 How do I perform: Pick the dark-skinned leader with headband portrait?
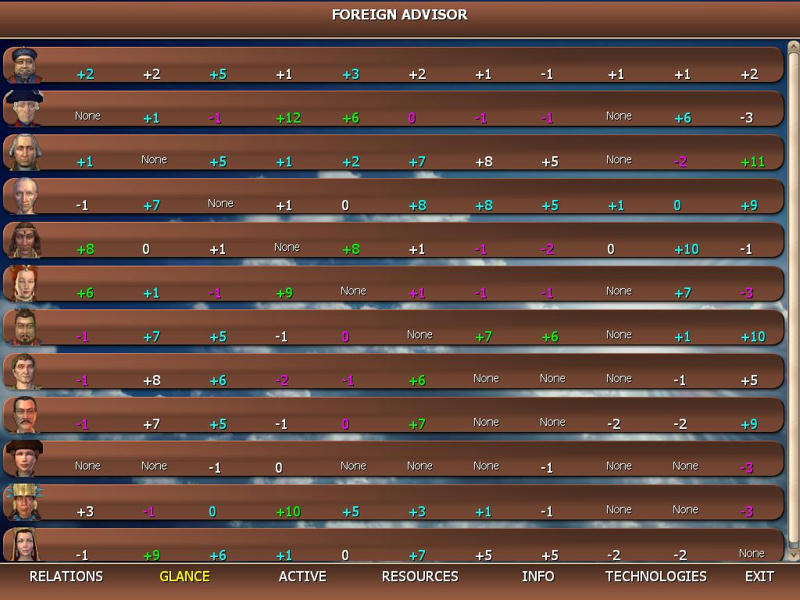click(22, 240)
